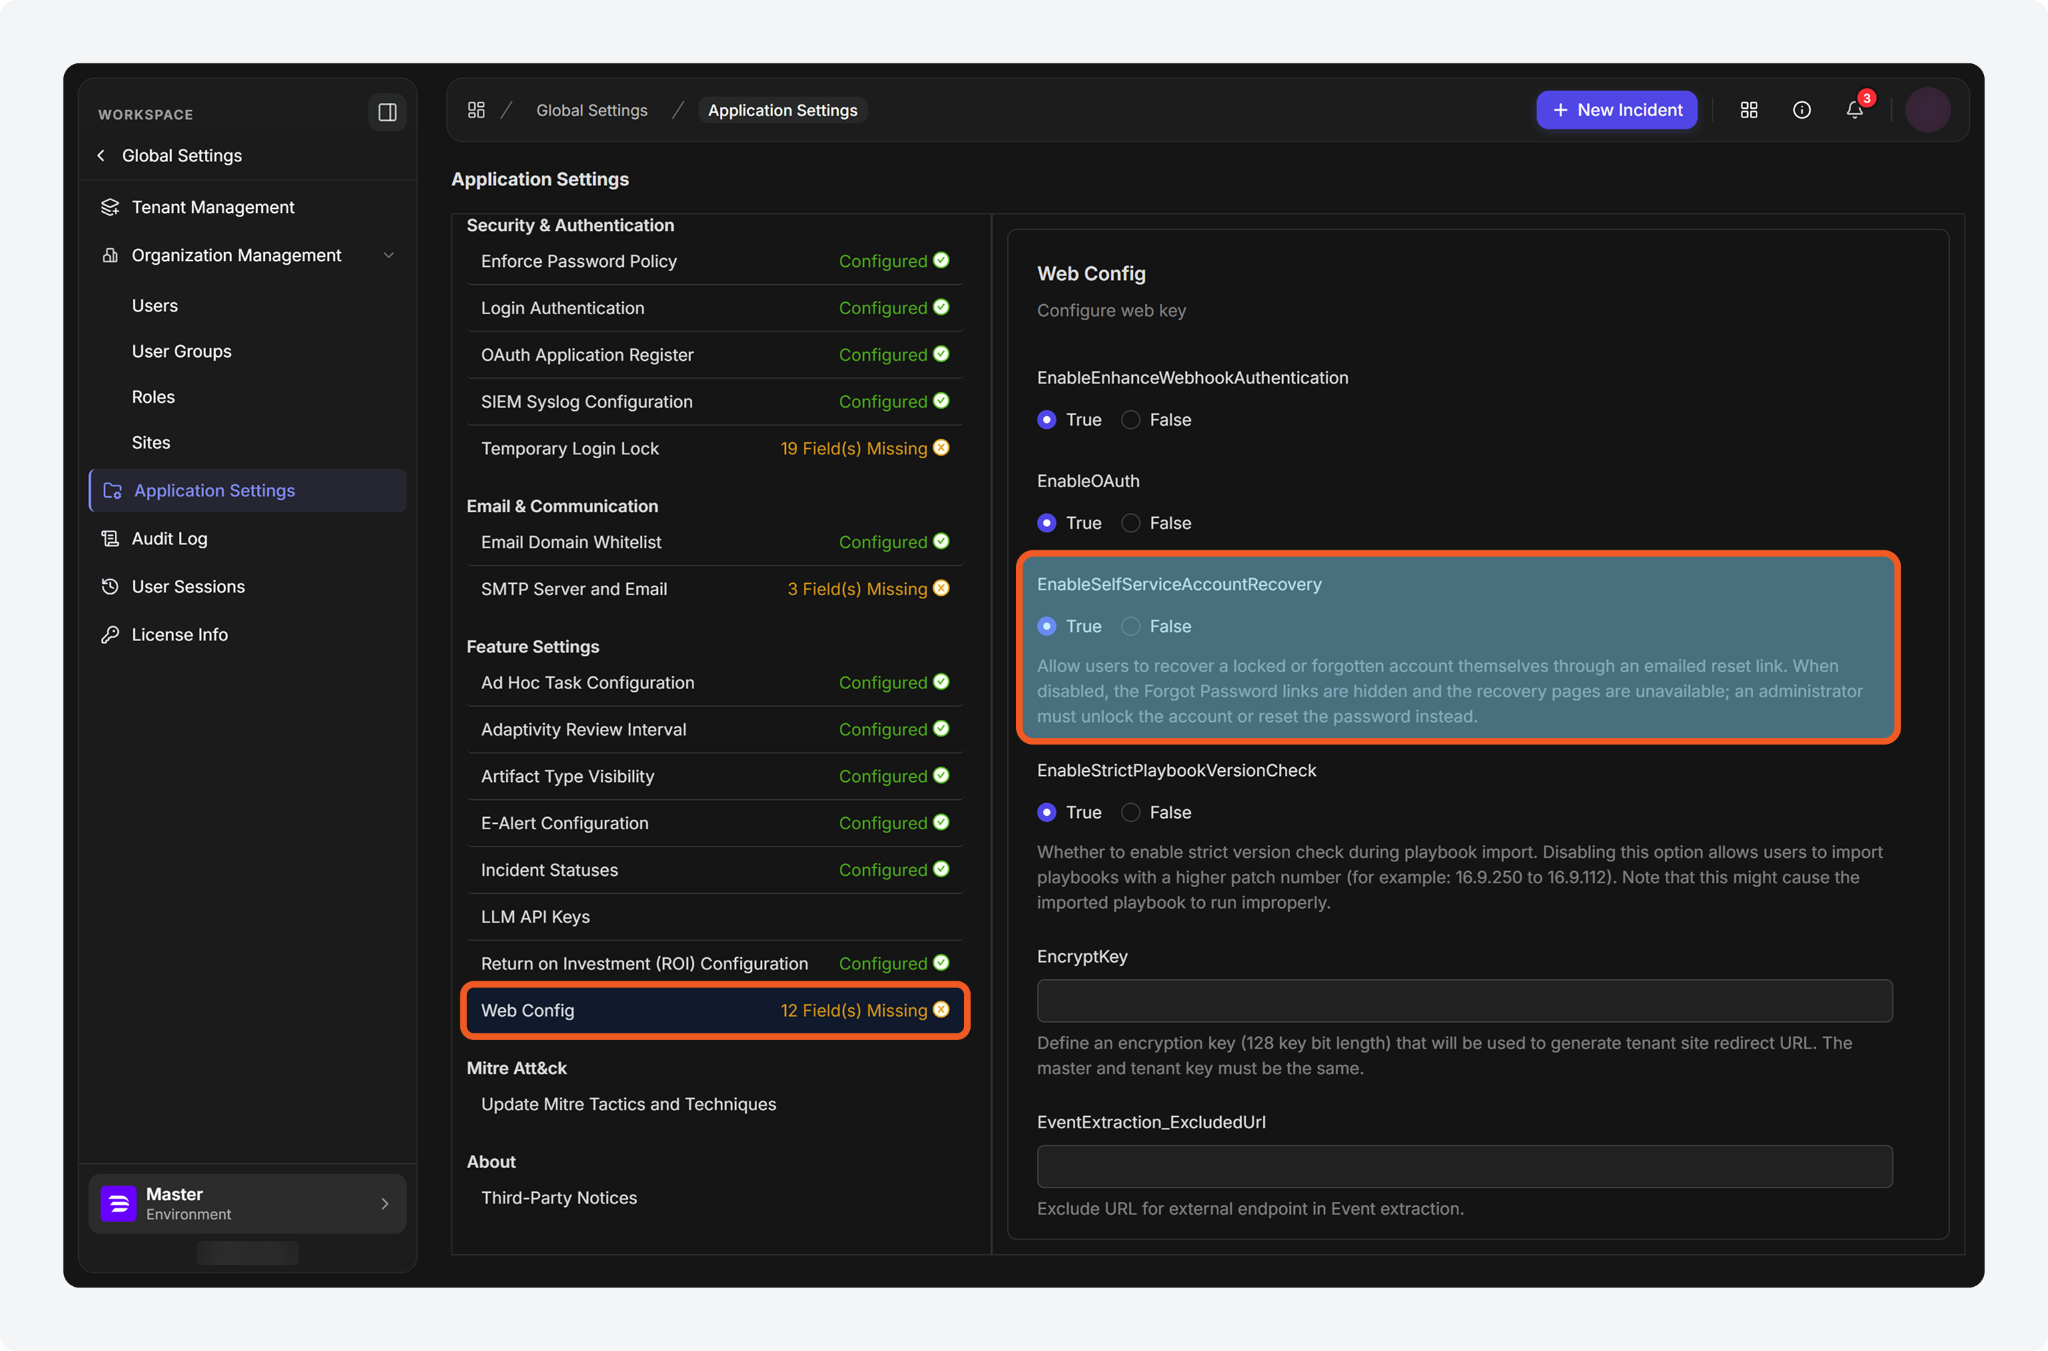Screen dimensions: 2048x1351
Task: Set EnableOAuth to False
Action: point(1131,523)
